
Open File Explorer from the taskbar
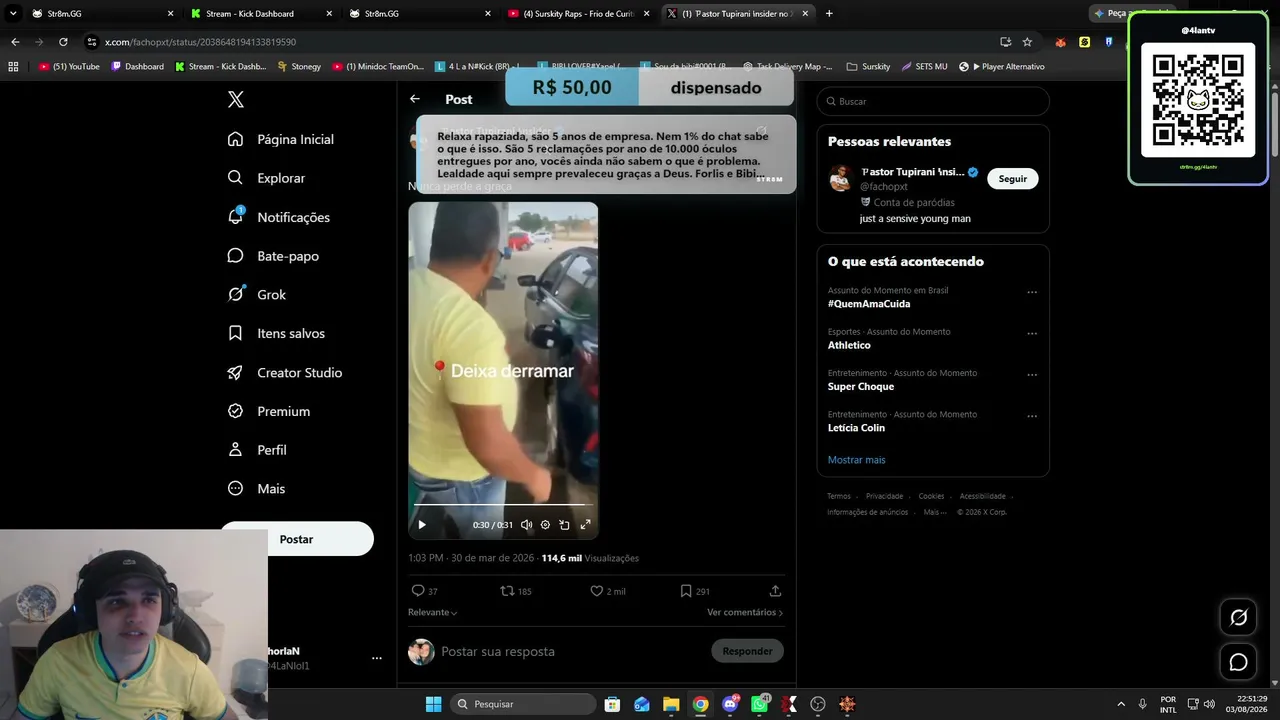[x=671, y=704]
